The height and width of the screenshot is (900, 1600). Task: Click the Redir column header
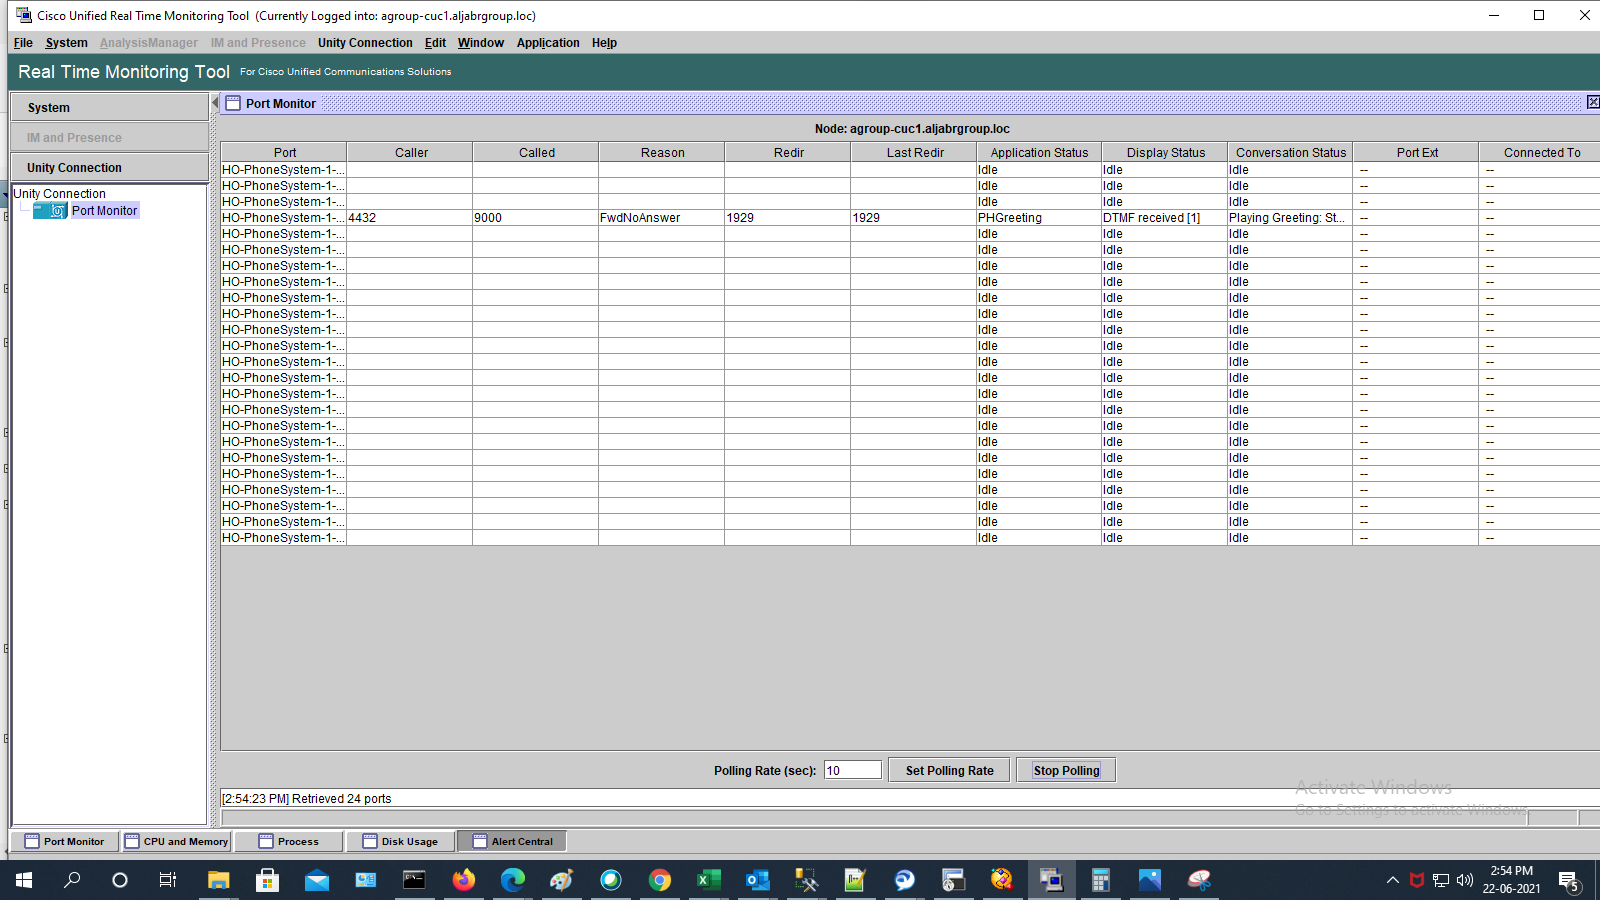[788, 152]
